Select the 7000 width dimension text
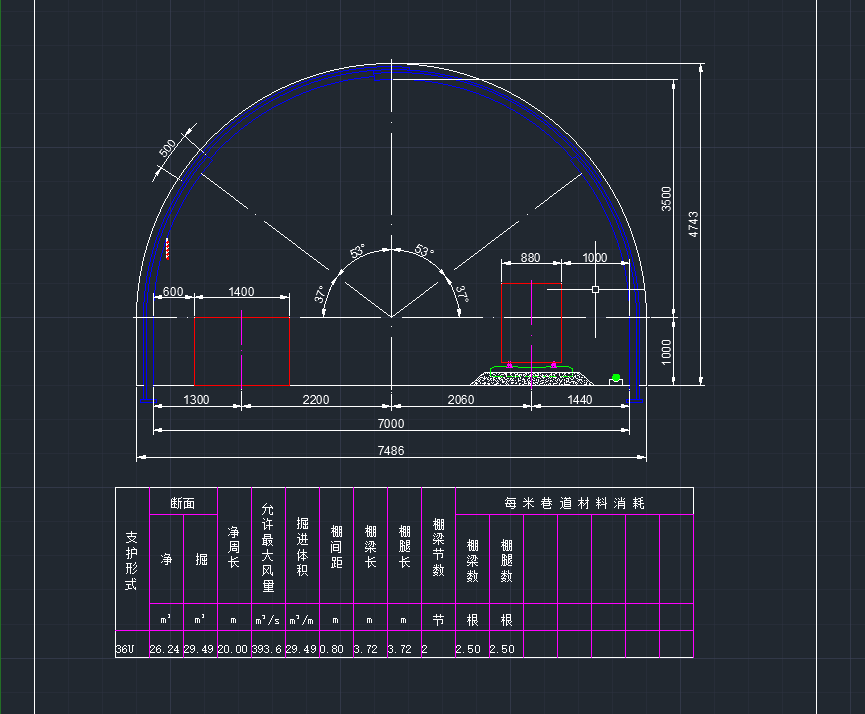The width and height of the screenshot is (865, 714). pyautogui.click(x=391, y=424)
